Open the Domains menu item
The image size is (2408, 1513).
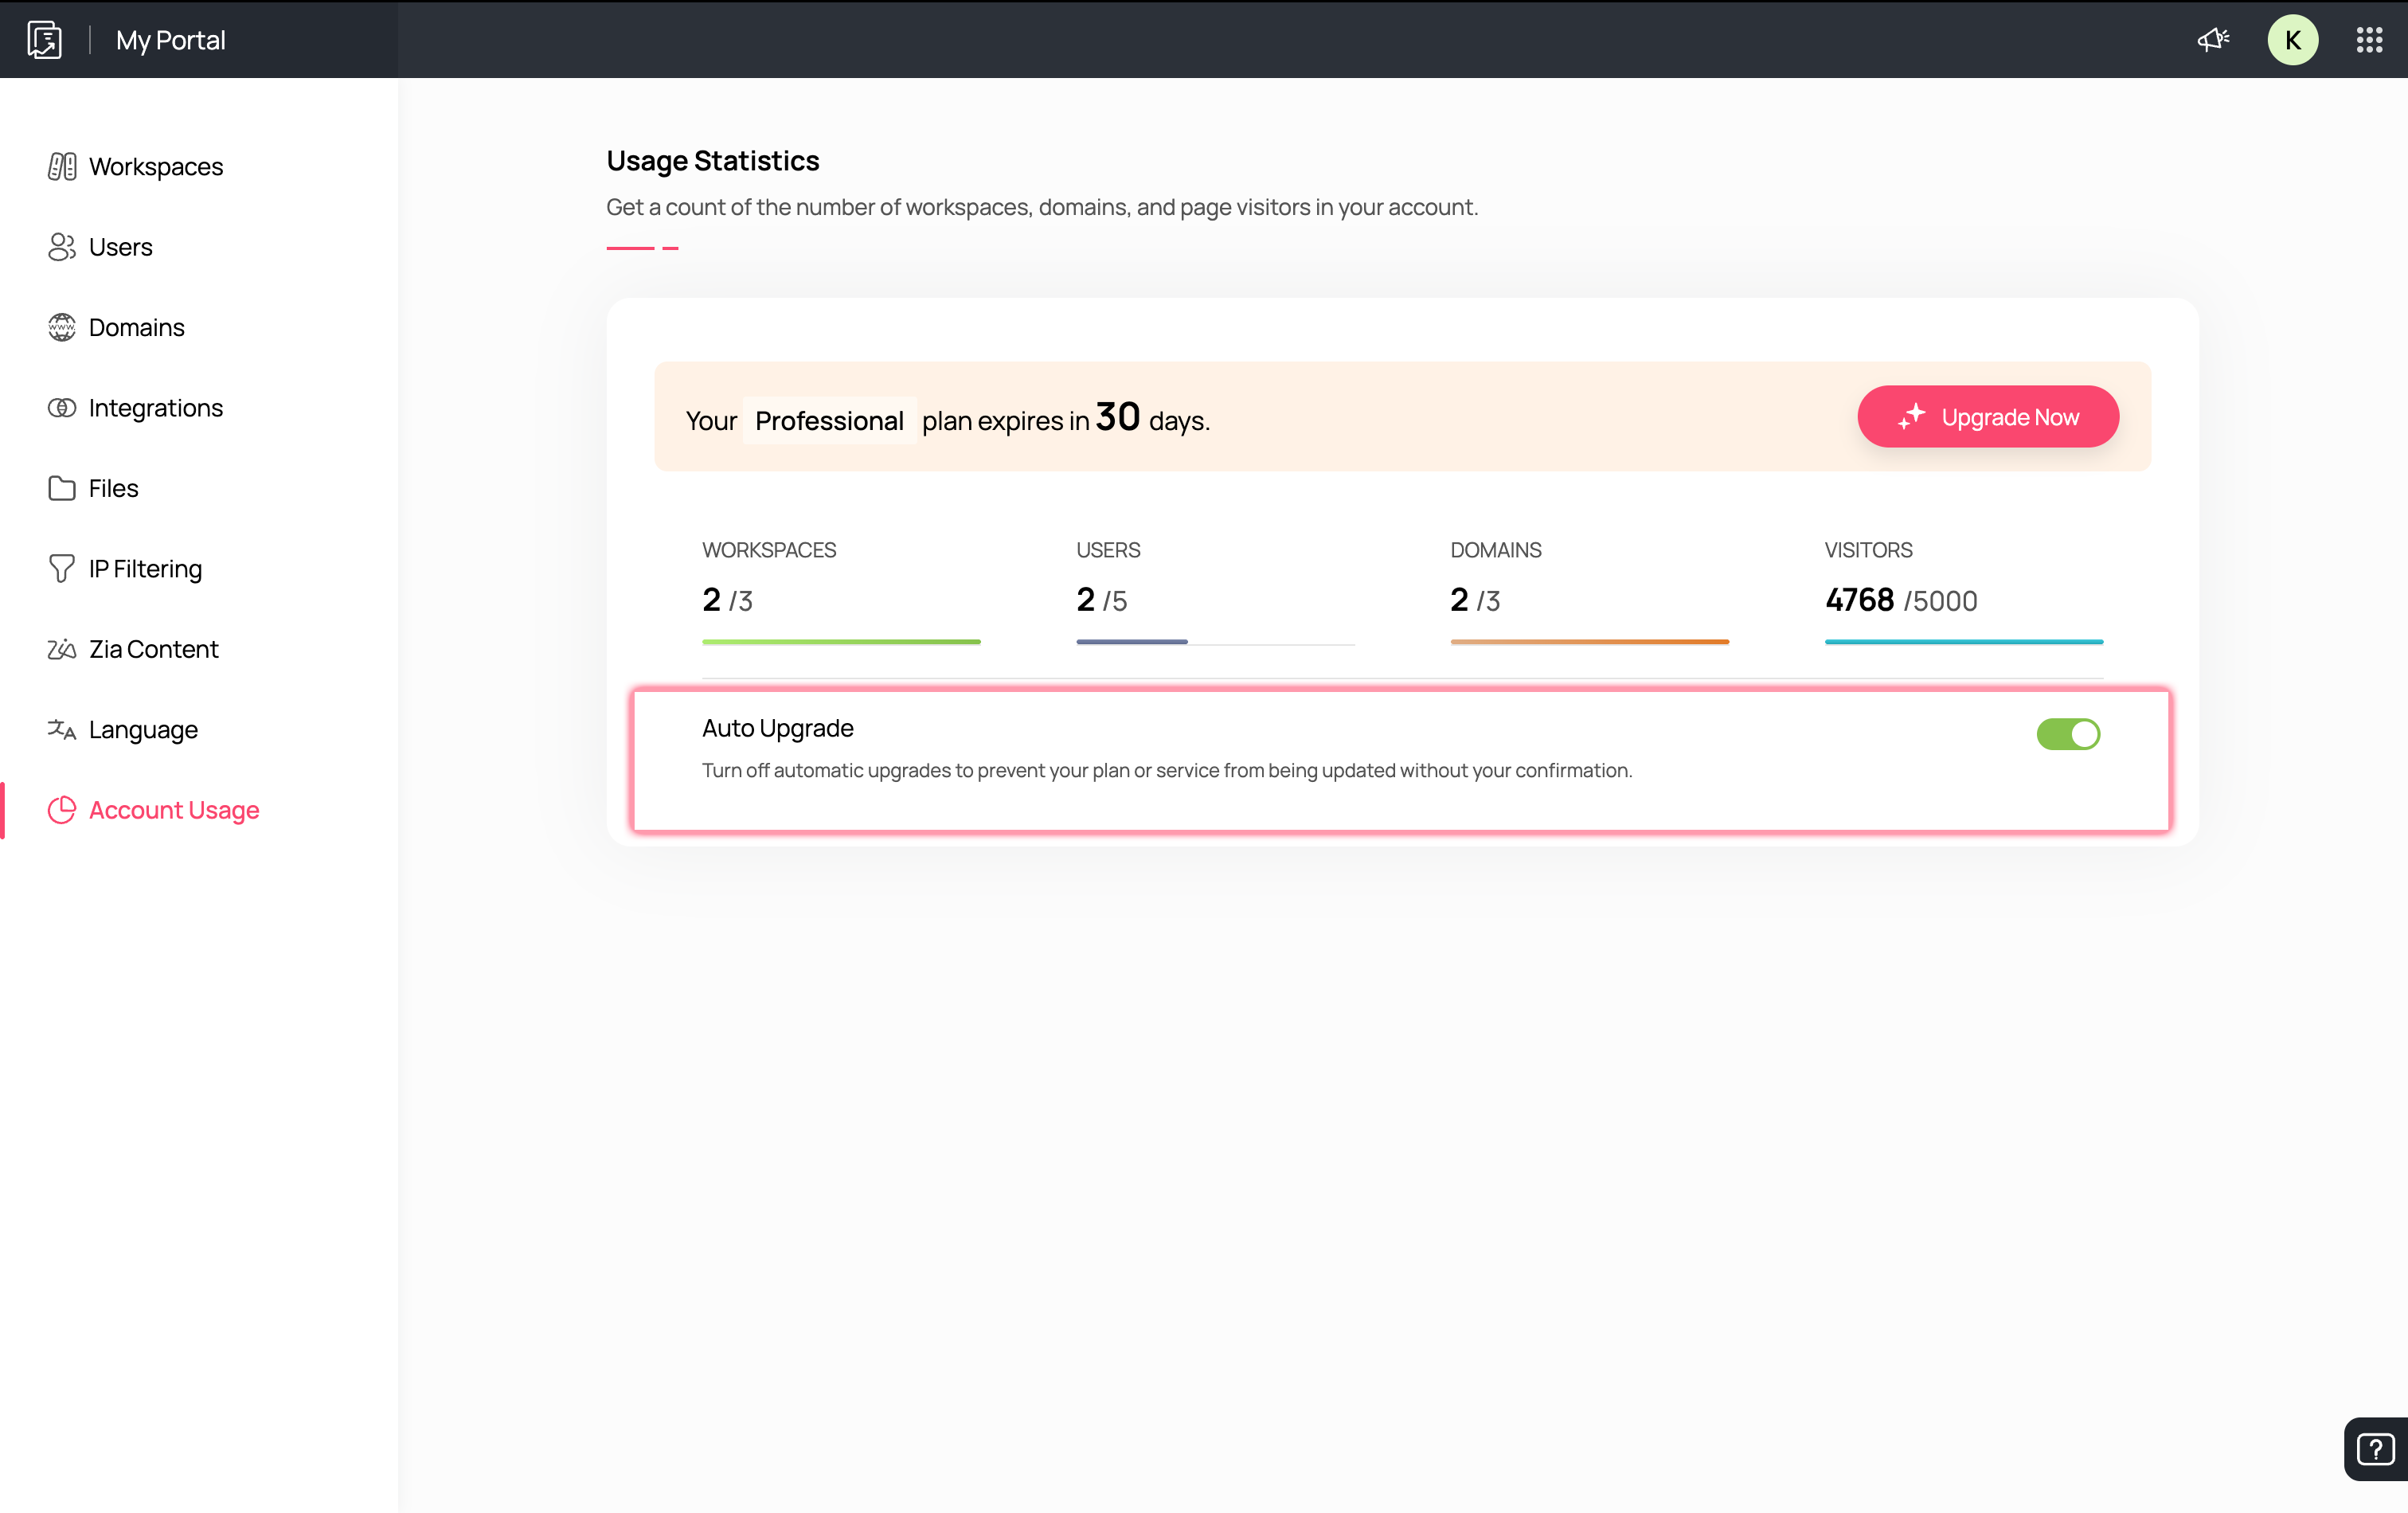(137, 327)
